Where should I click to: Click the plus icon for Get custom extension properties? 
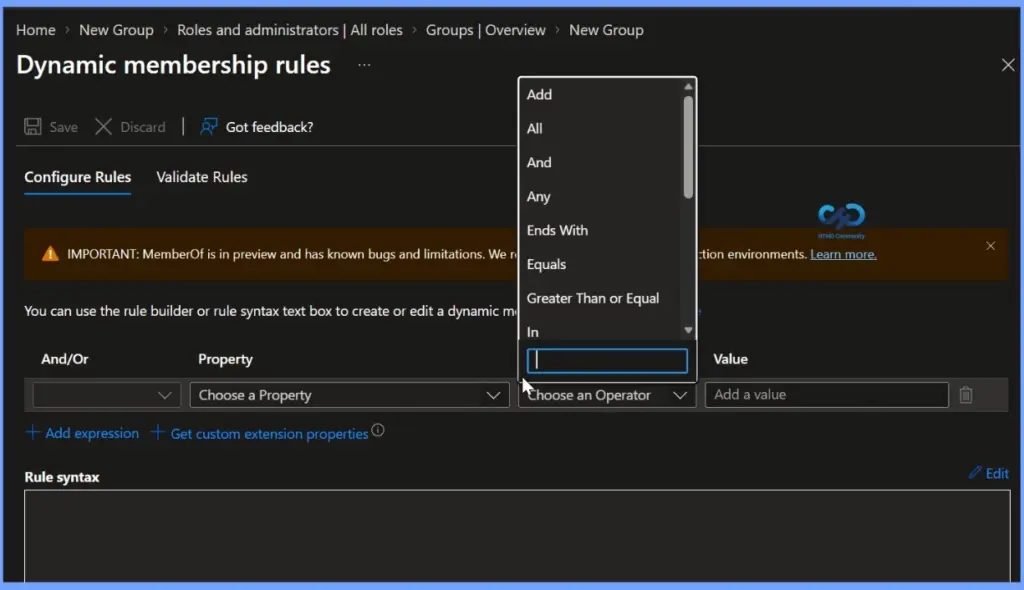[157, 433]
